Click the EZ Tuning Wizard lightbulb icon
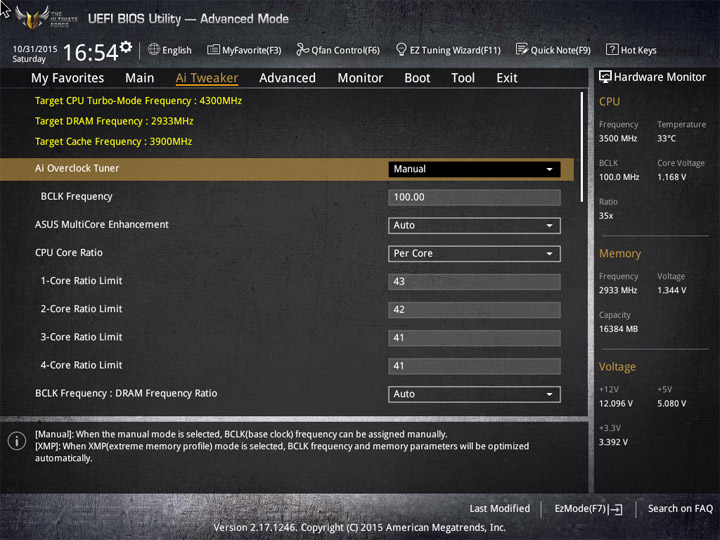This screenshot has height=540, width=720. pos(401,49)
